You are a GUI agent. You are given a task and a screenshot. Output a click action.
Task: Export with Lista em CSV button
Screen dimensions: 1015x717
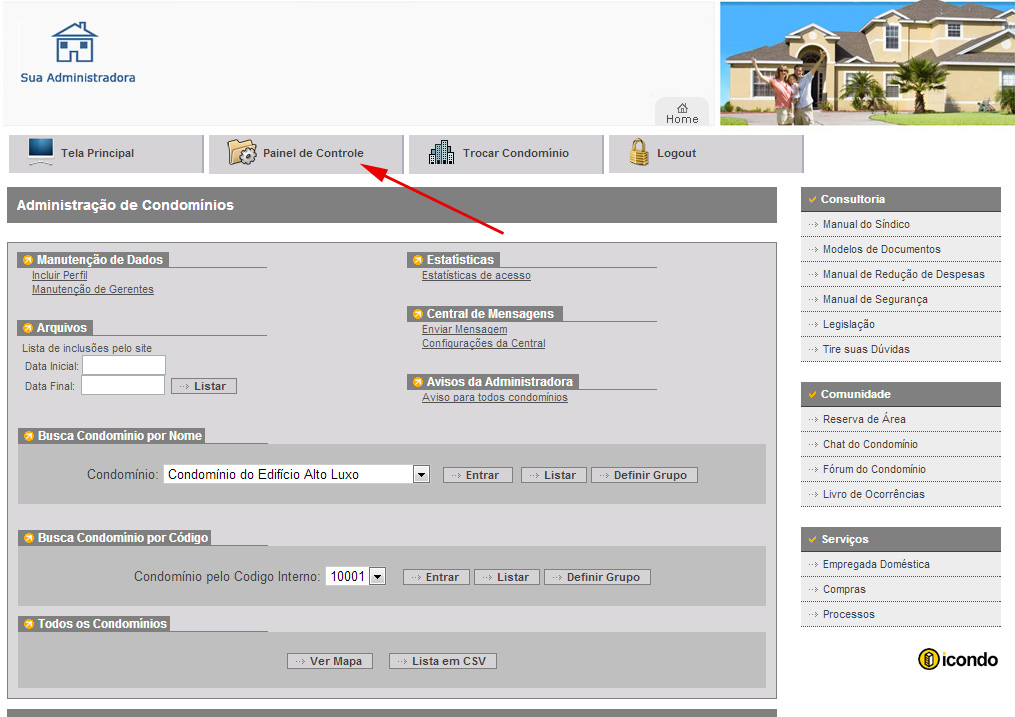click(442, 661)
